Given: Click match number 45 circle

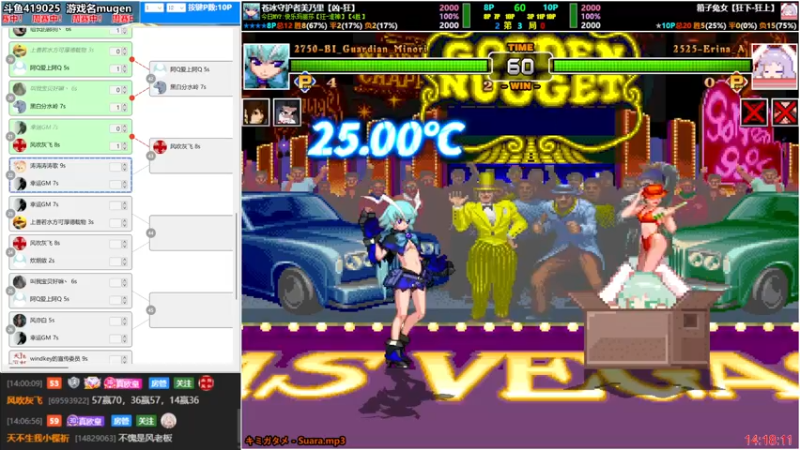Looking at the screenshot, I should tap(151, 310).
